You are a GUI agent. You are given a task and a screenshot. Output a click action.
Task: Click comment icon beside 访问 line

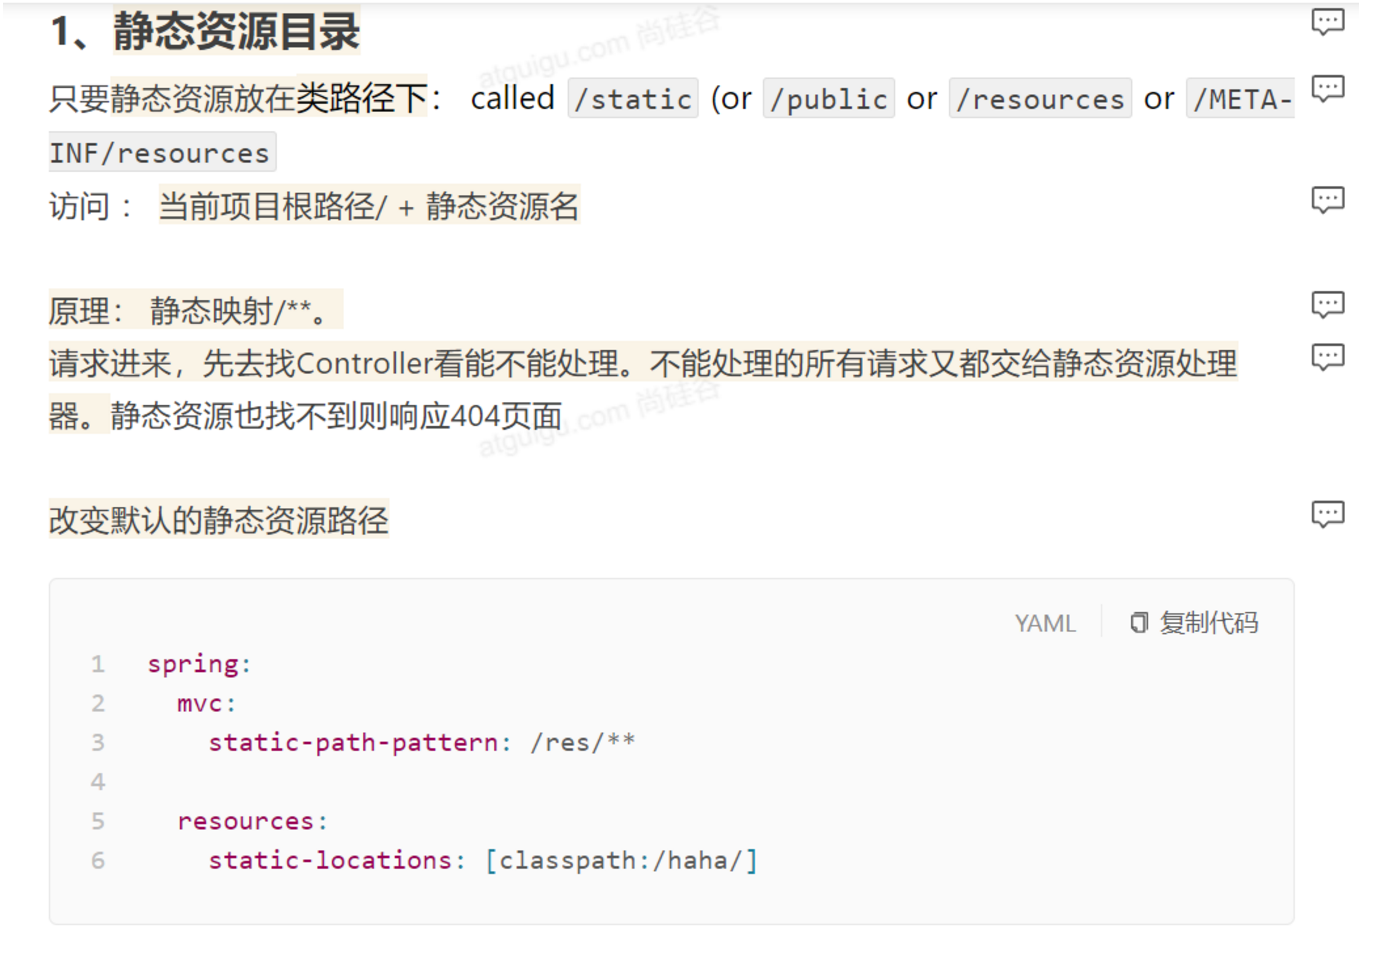pyautogui.click(x=1327, y=200)
